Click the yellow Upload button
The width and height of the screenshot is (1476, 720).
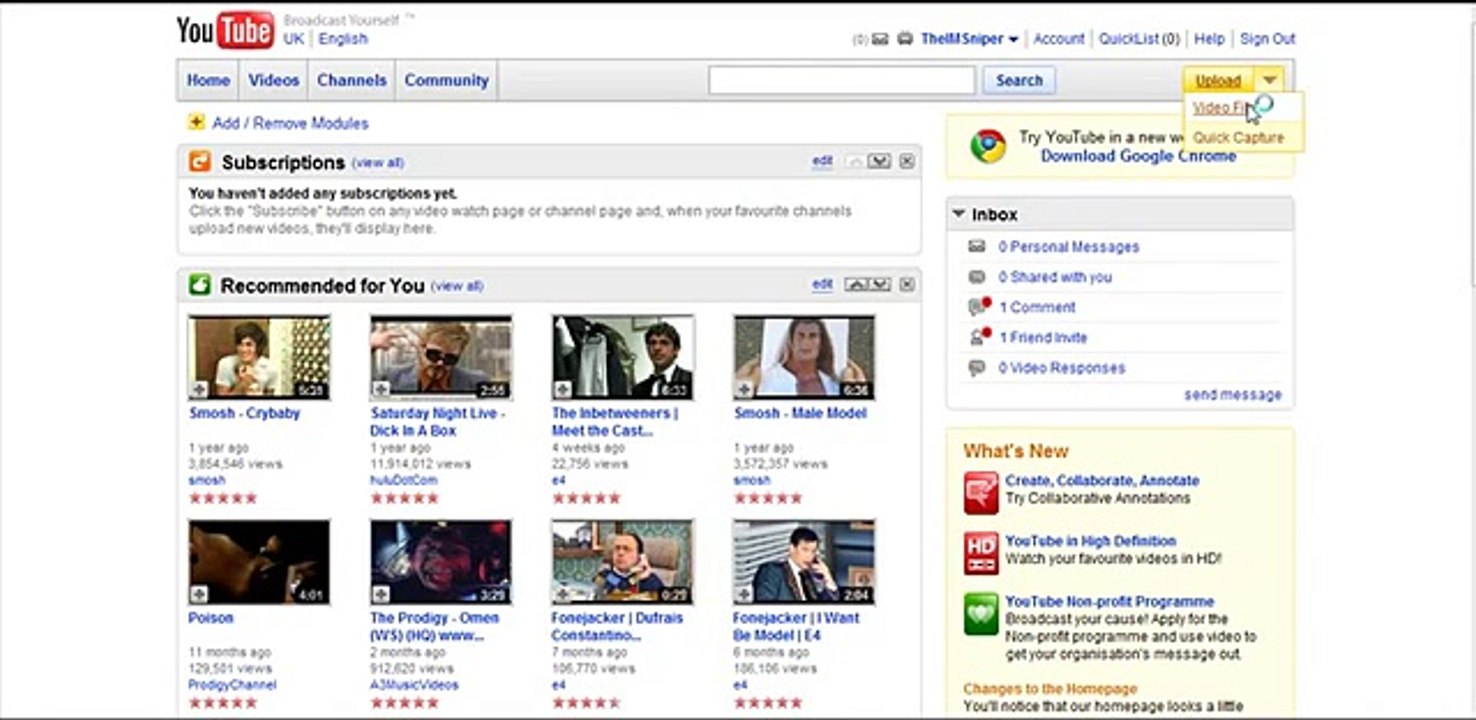(x=1218, y=80)
